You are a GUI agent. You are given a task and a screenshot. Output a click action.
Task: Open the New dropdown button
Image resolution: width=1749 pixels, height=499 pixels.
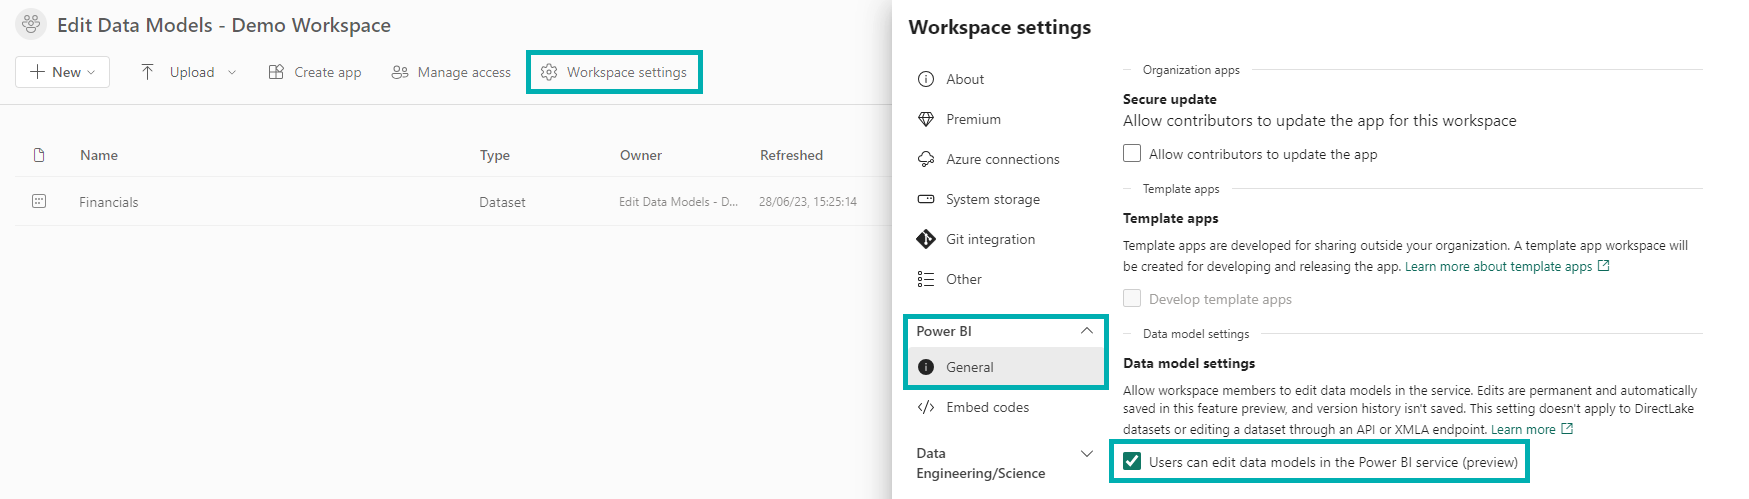tap(62, 72)
